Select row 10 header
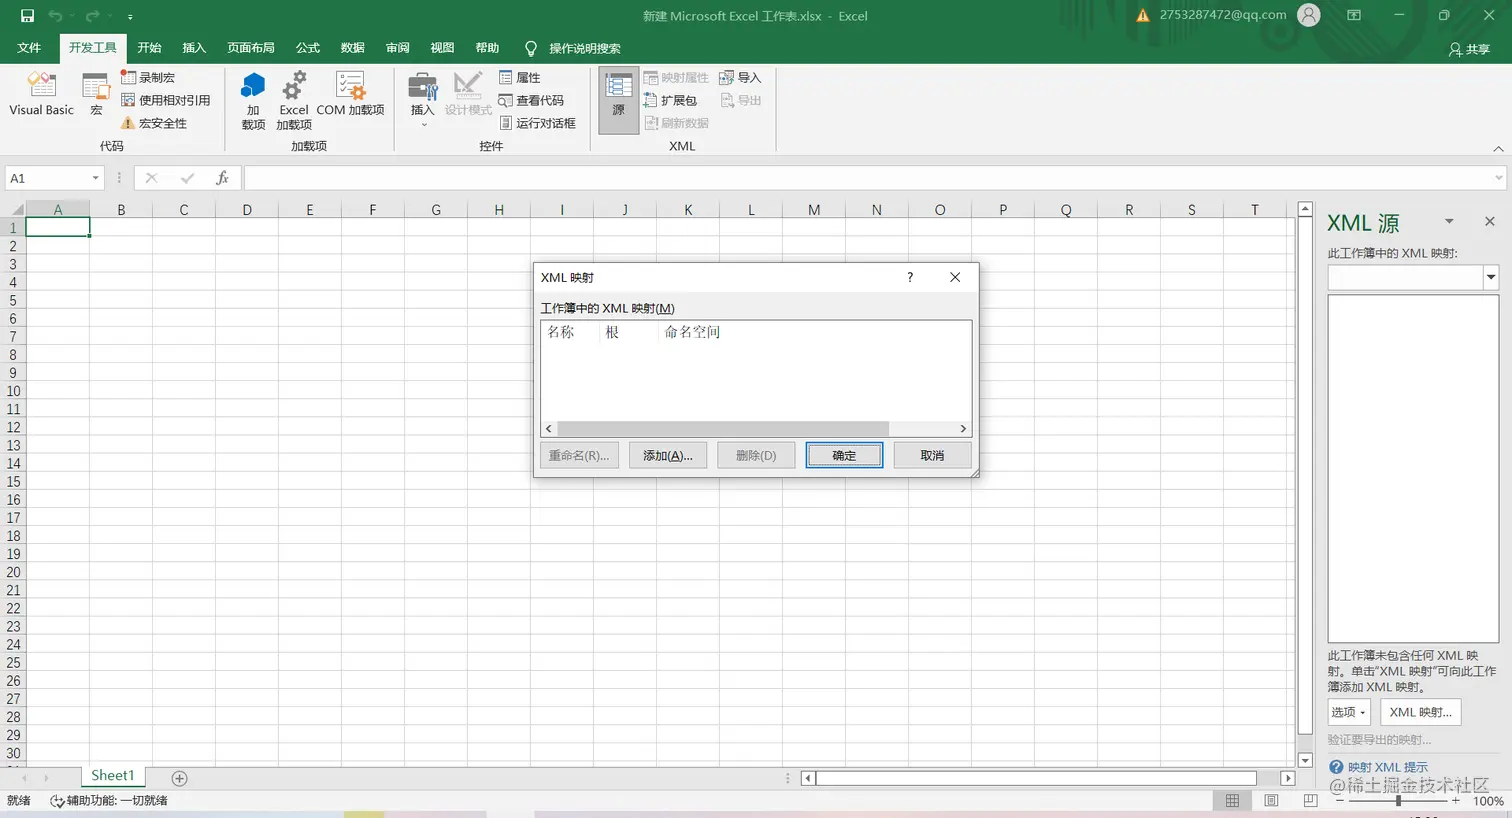1512x818 pixels. [x=13, y=391]
